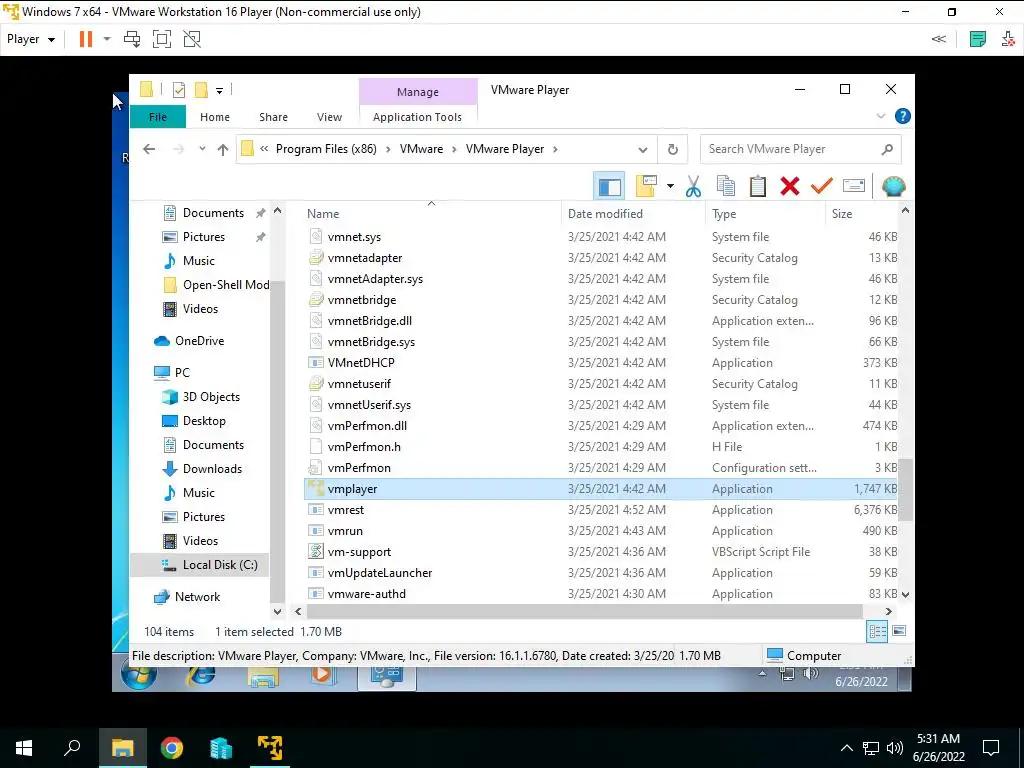Viewport: 1024px width, 768px height.
Task: Click the Windows 7 Start orb
Action: click(x=139, y=675)
